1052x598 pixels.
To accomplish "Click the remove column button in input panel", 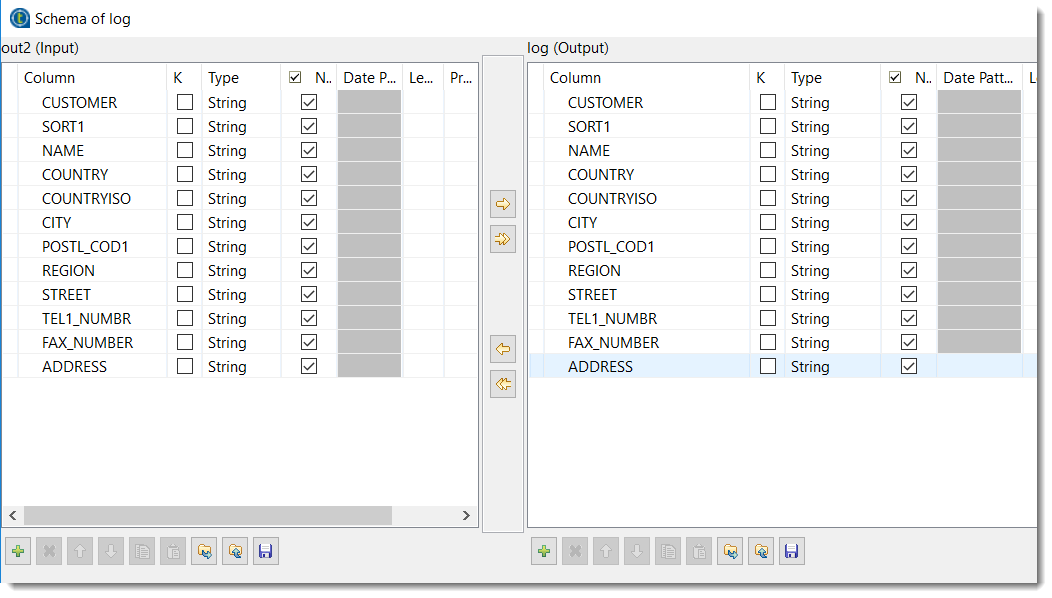I will tap(49, 552).
